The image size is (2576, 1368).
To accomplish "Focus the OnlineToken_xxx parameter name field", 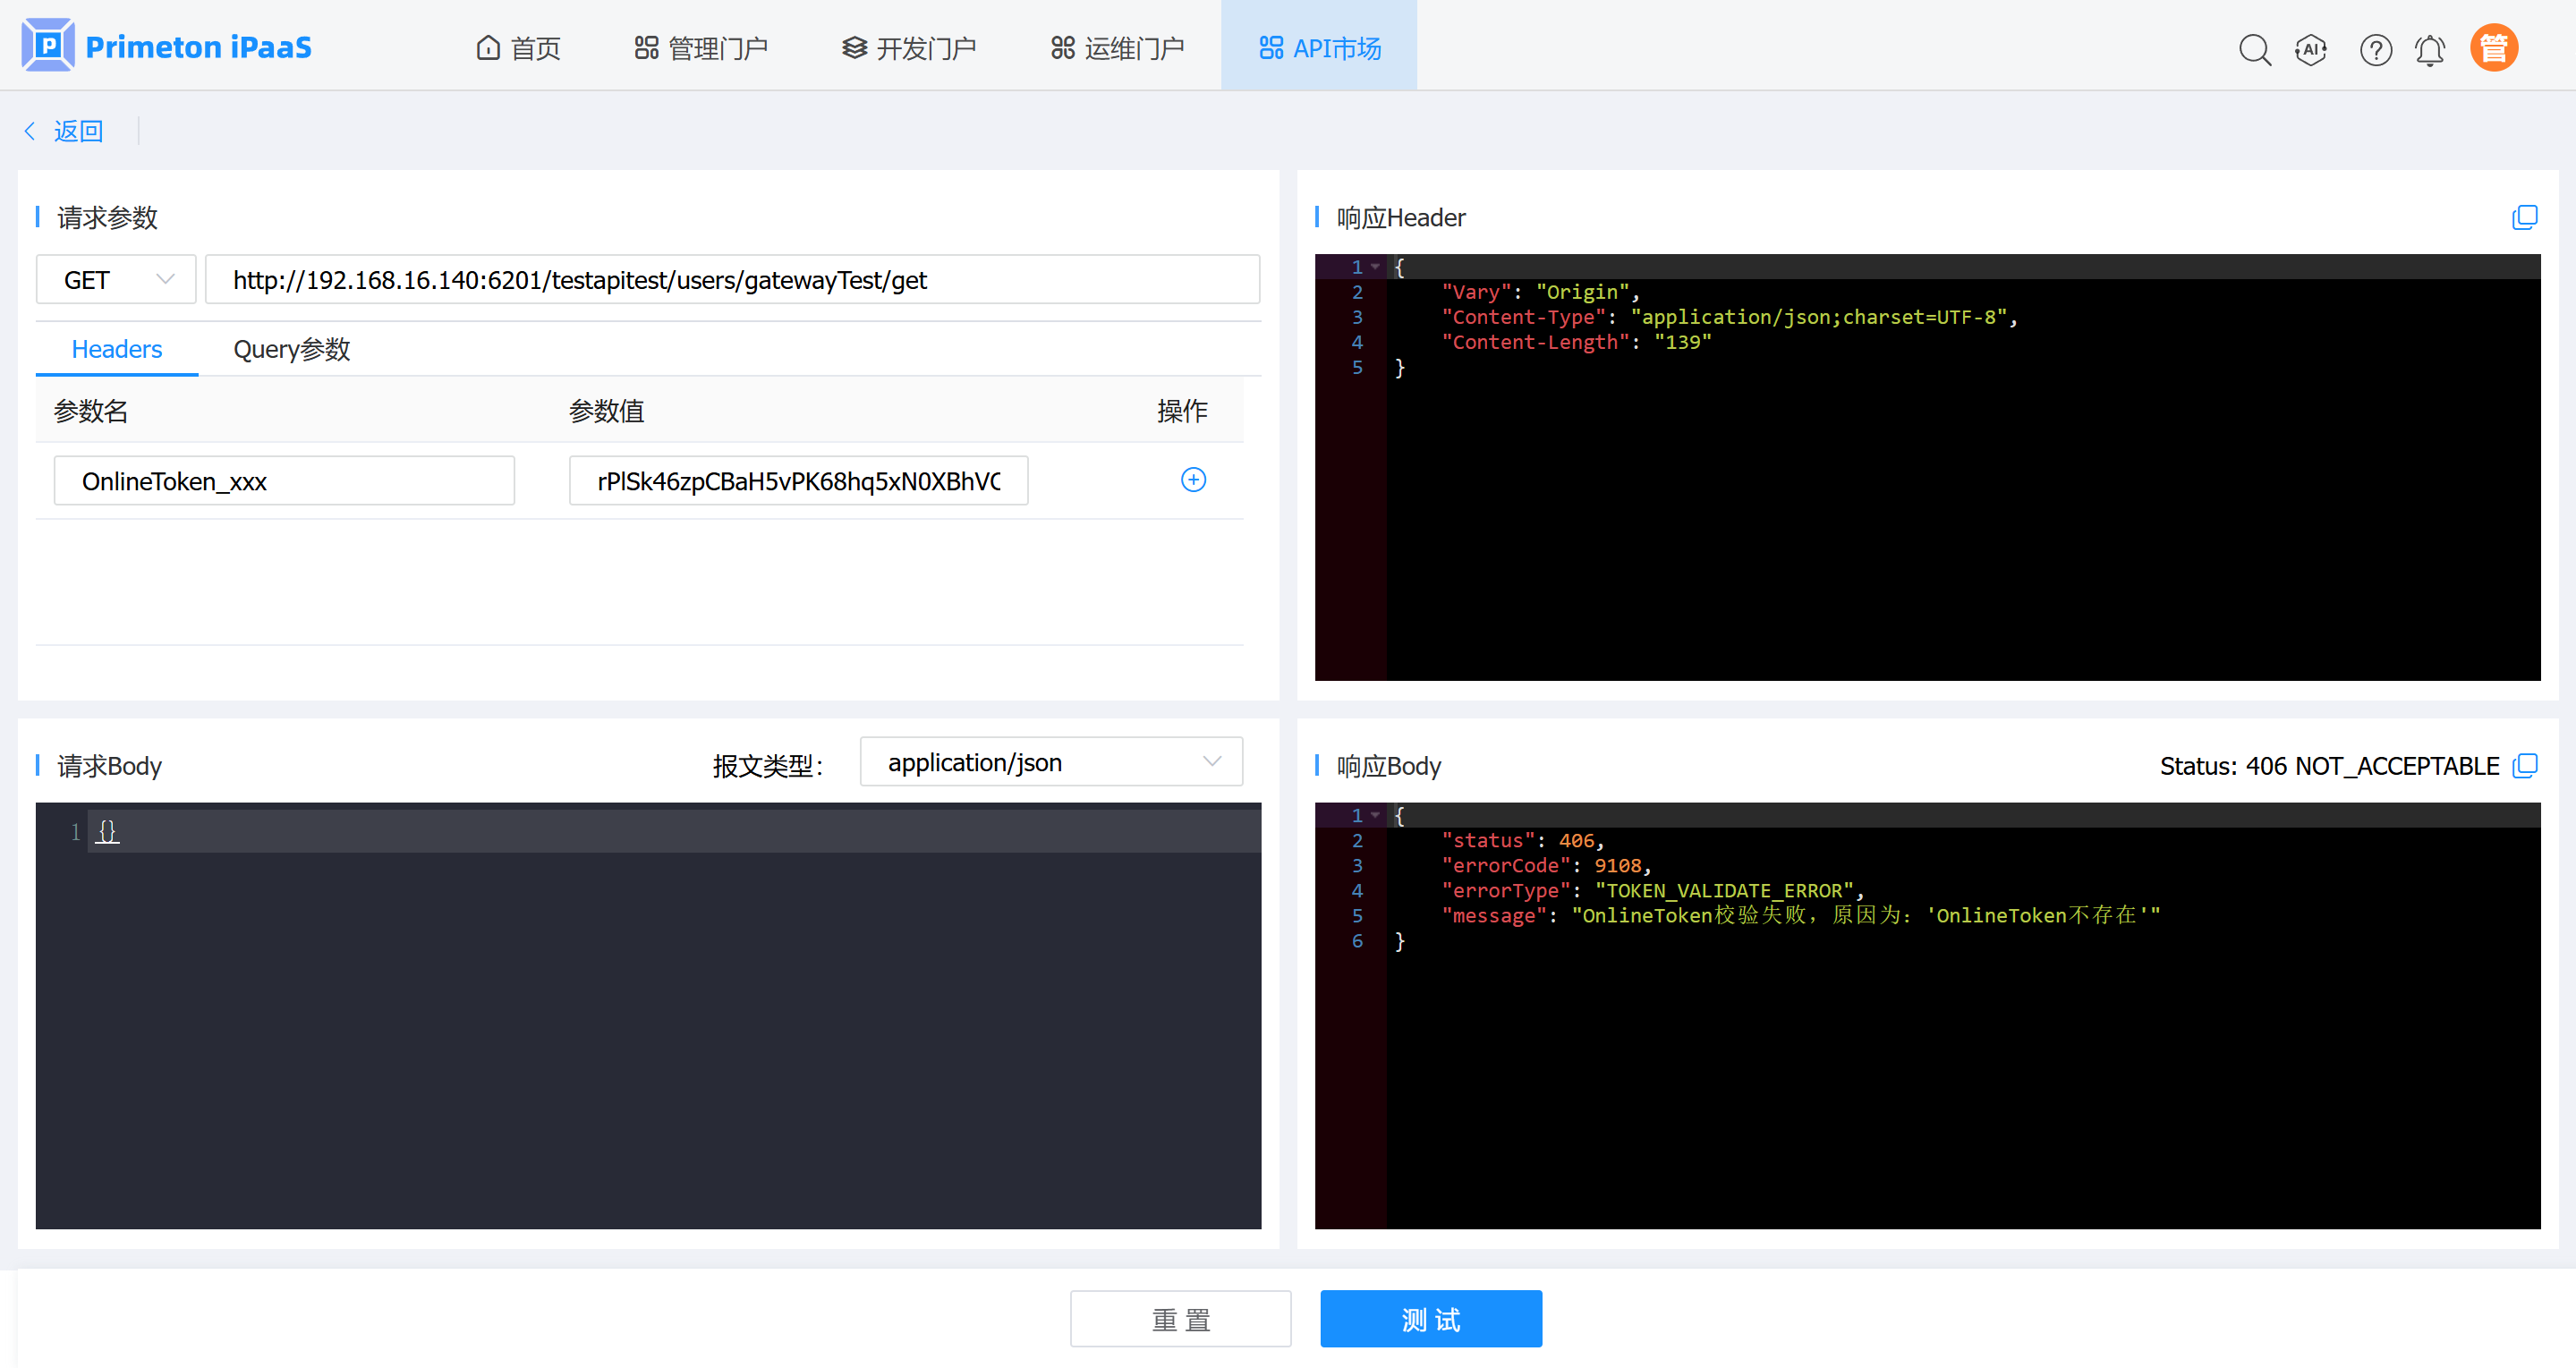I will [284, 481].
